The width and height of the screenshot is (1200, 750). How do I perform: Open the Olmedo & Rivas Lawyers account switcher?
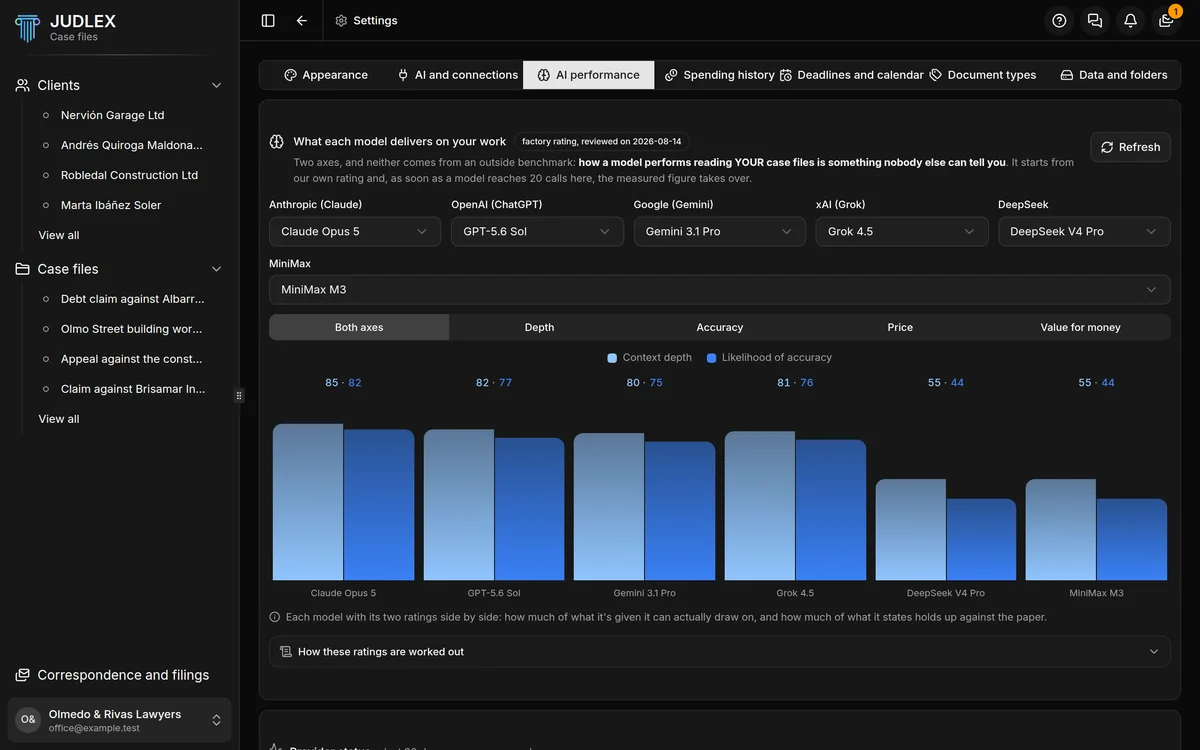120,720
